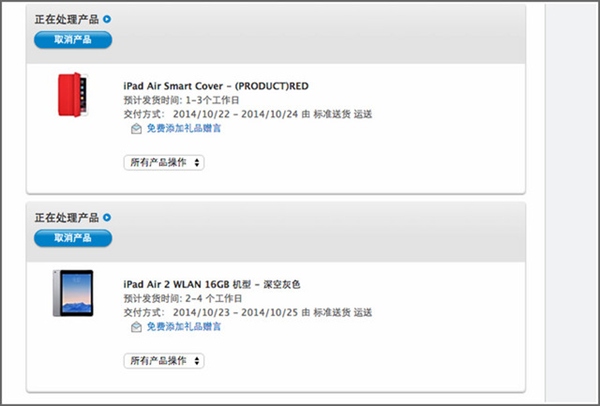Click first 正在处理产品 status heading
Viewport: 600px width, 406px height.
click(66, 19)
